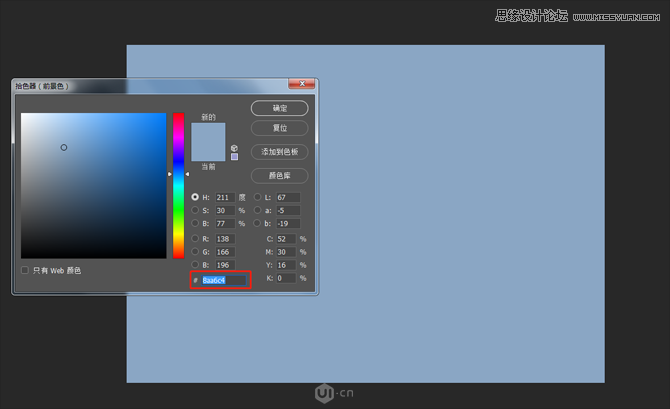The height and width of the screenshot is (409, 670).
Task: Enable 只有 Web 颜色 checkbox
Action: (x=25, y=270)
